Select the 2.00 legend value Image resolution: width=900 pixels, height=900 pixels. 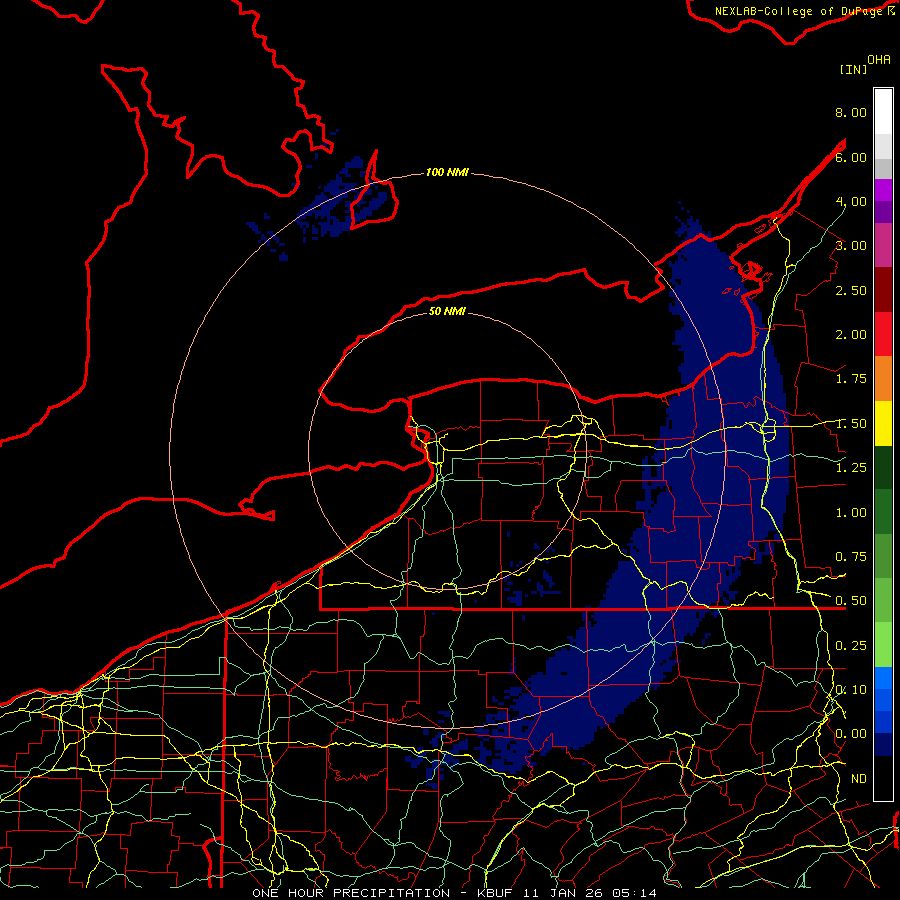(851, 335)
